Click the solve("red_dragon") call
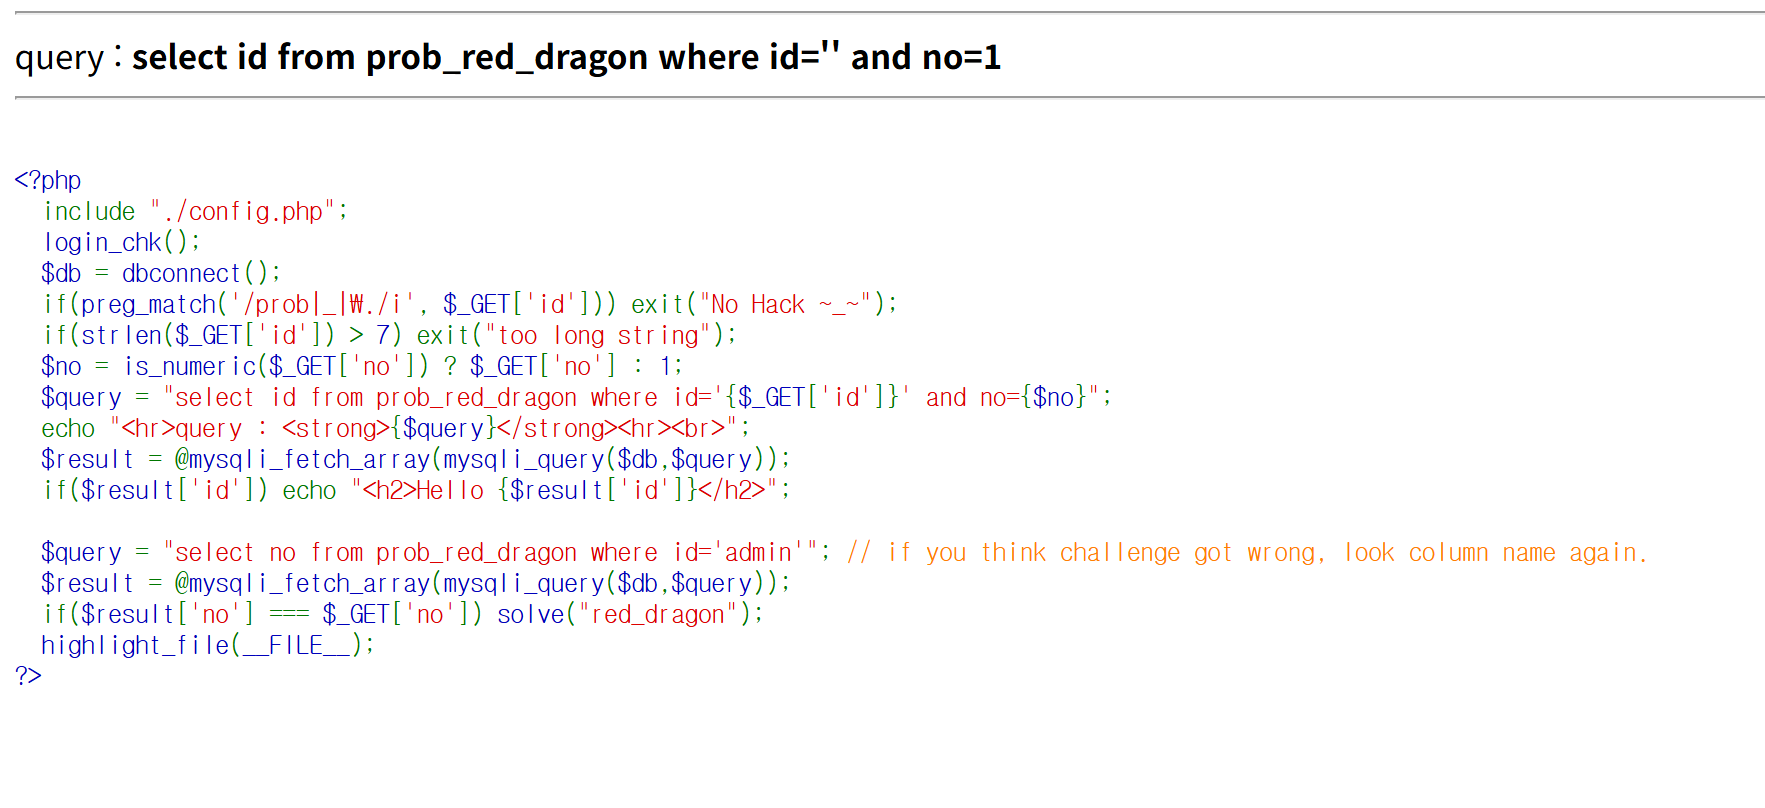Image resolution: width=1765 pixels, height=808 pixels. click(630, 615)
